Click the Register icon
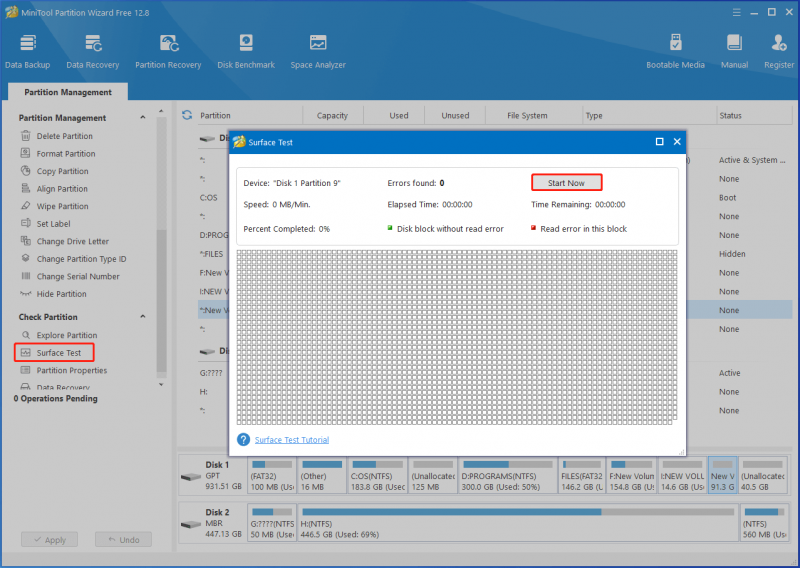The width and height of the screenshot is (800, 568). click(x=779, y=51)
